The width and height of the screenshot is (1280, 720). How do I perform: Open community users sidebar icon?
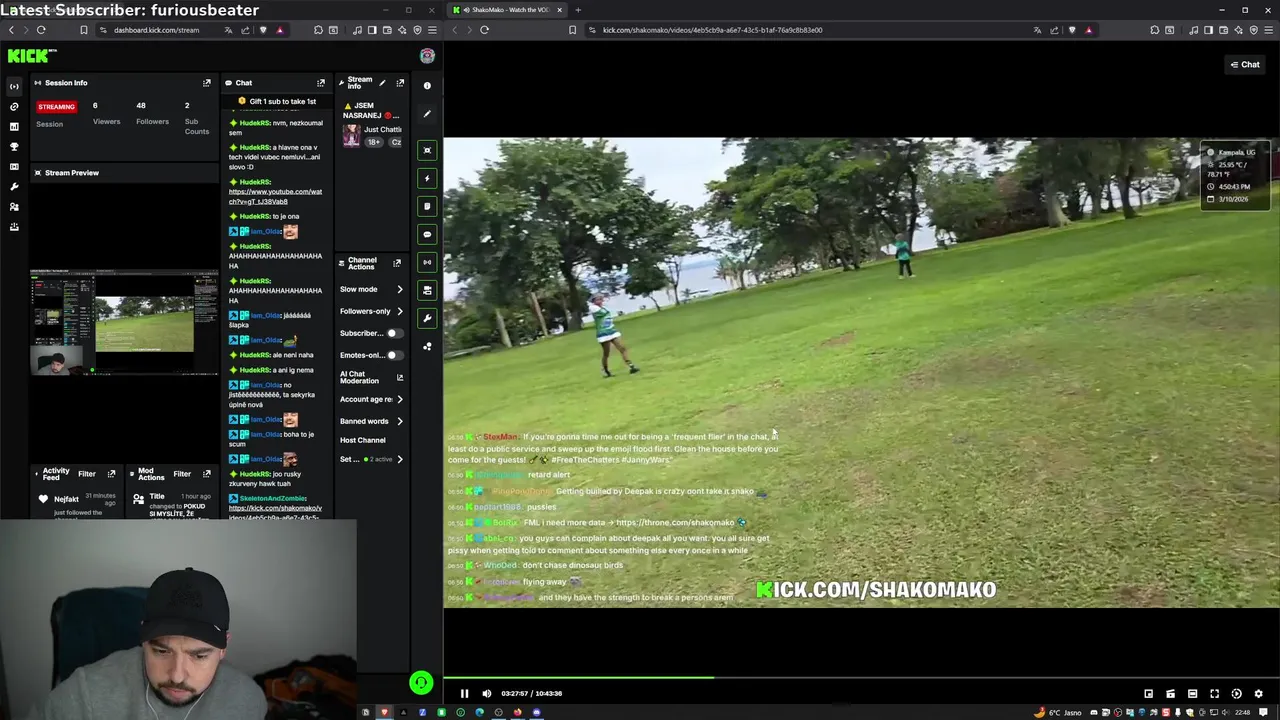(x=14, y=206)
